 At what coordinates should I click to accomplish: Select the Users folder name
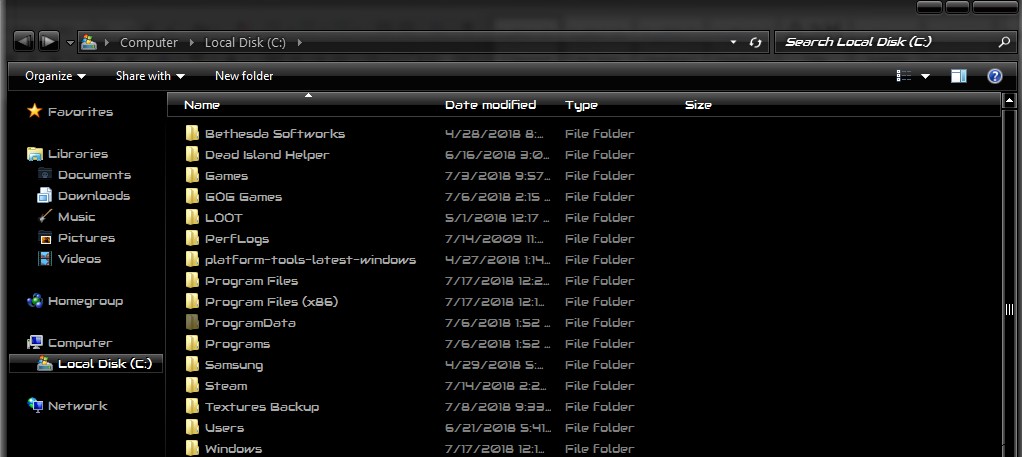tap(224, 428)
